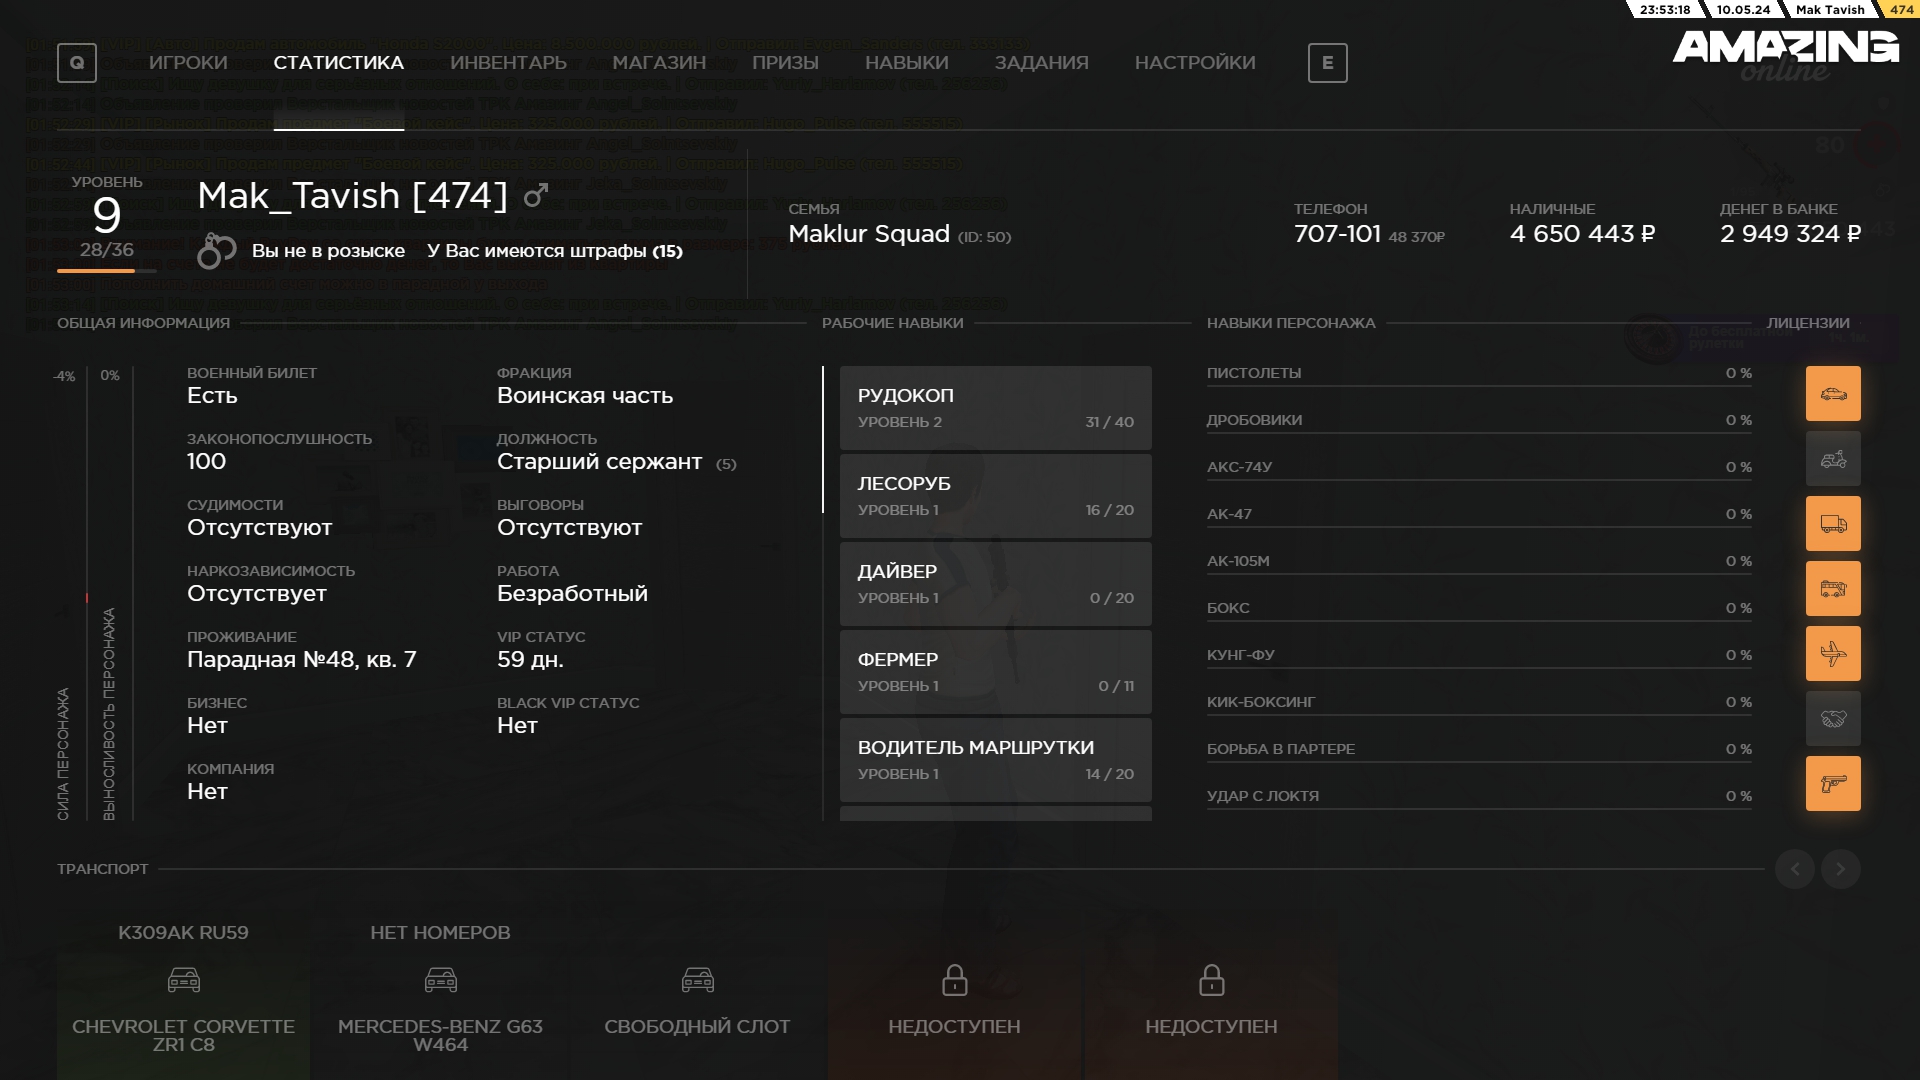Open the ИНВЕНТАРЬ tab

point(508,63)
